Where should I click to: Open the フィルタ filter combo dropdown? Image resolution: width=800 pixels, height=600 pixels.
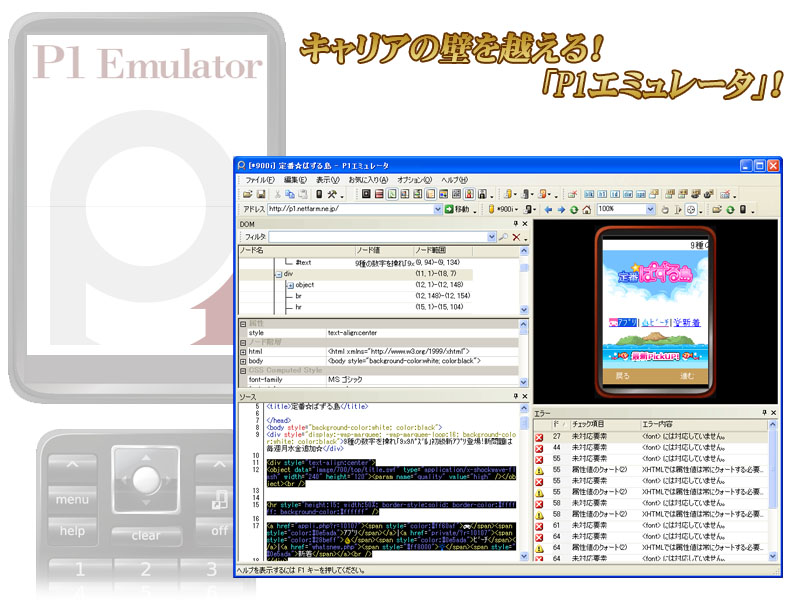(491, 237)
